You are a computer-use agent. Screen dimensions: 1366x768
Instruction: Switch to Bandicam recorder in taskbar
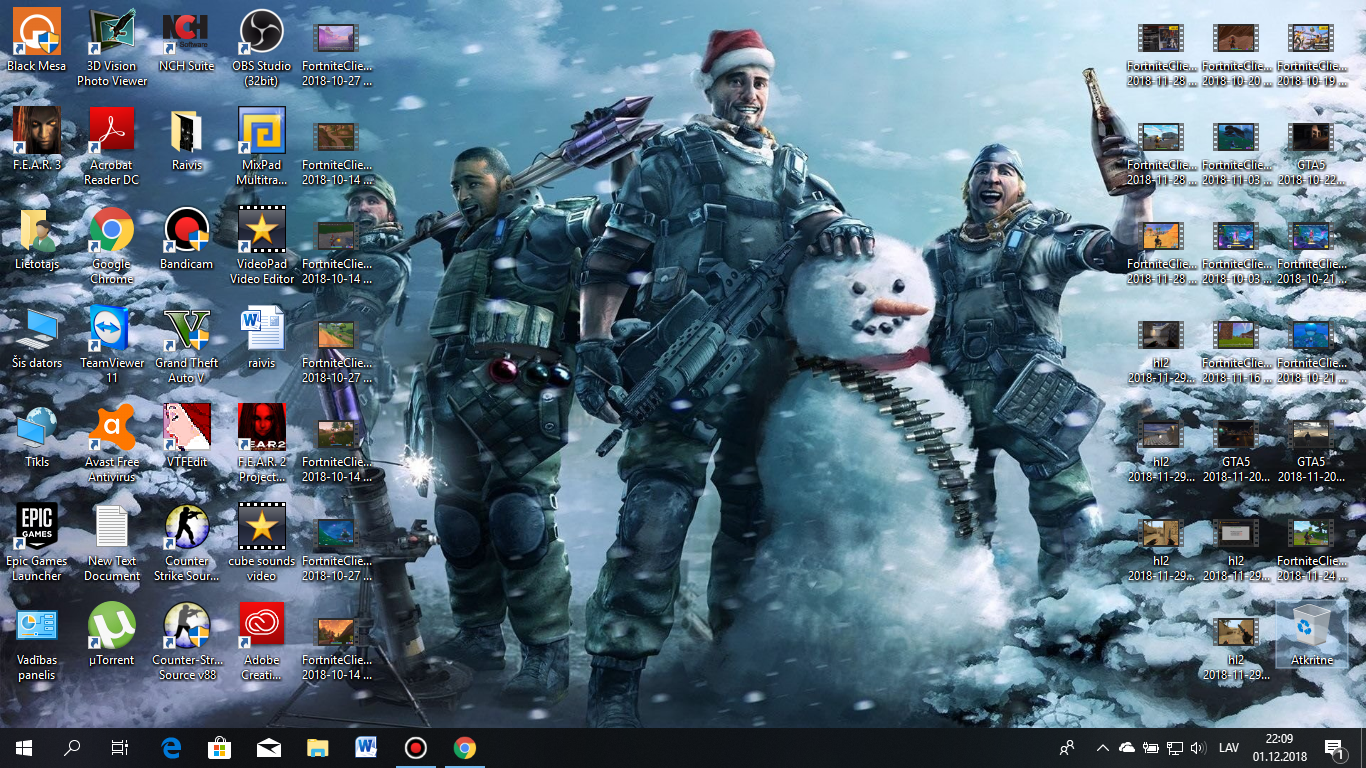[x=415, y=748]
